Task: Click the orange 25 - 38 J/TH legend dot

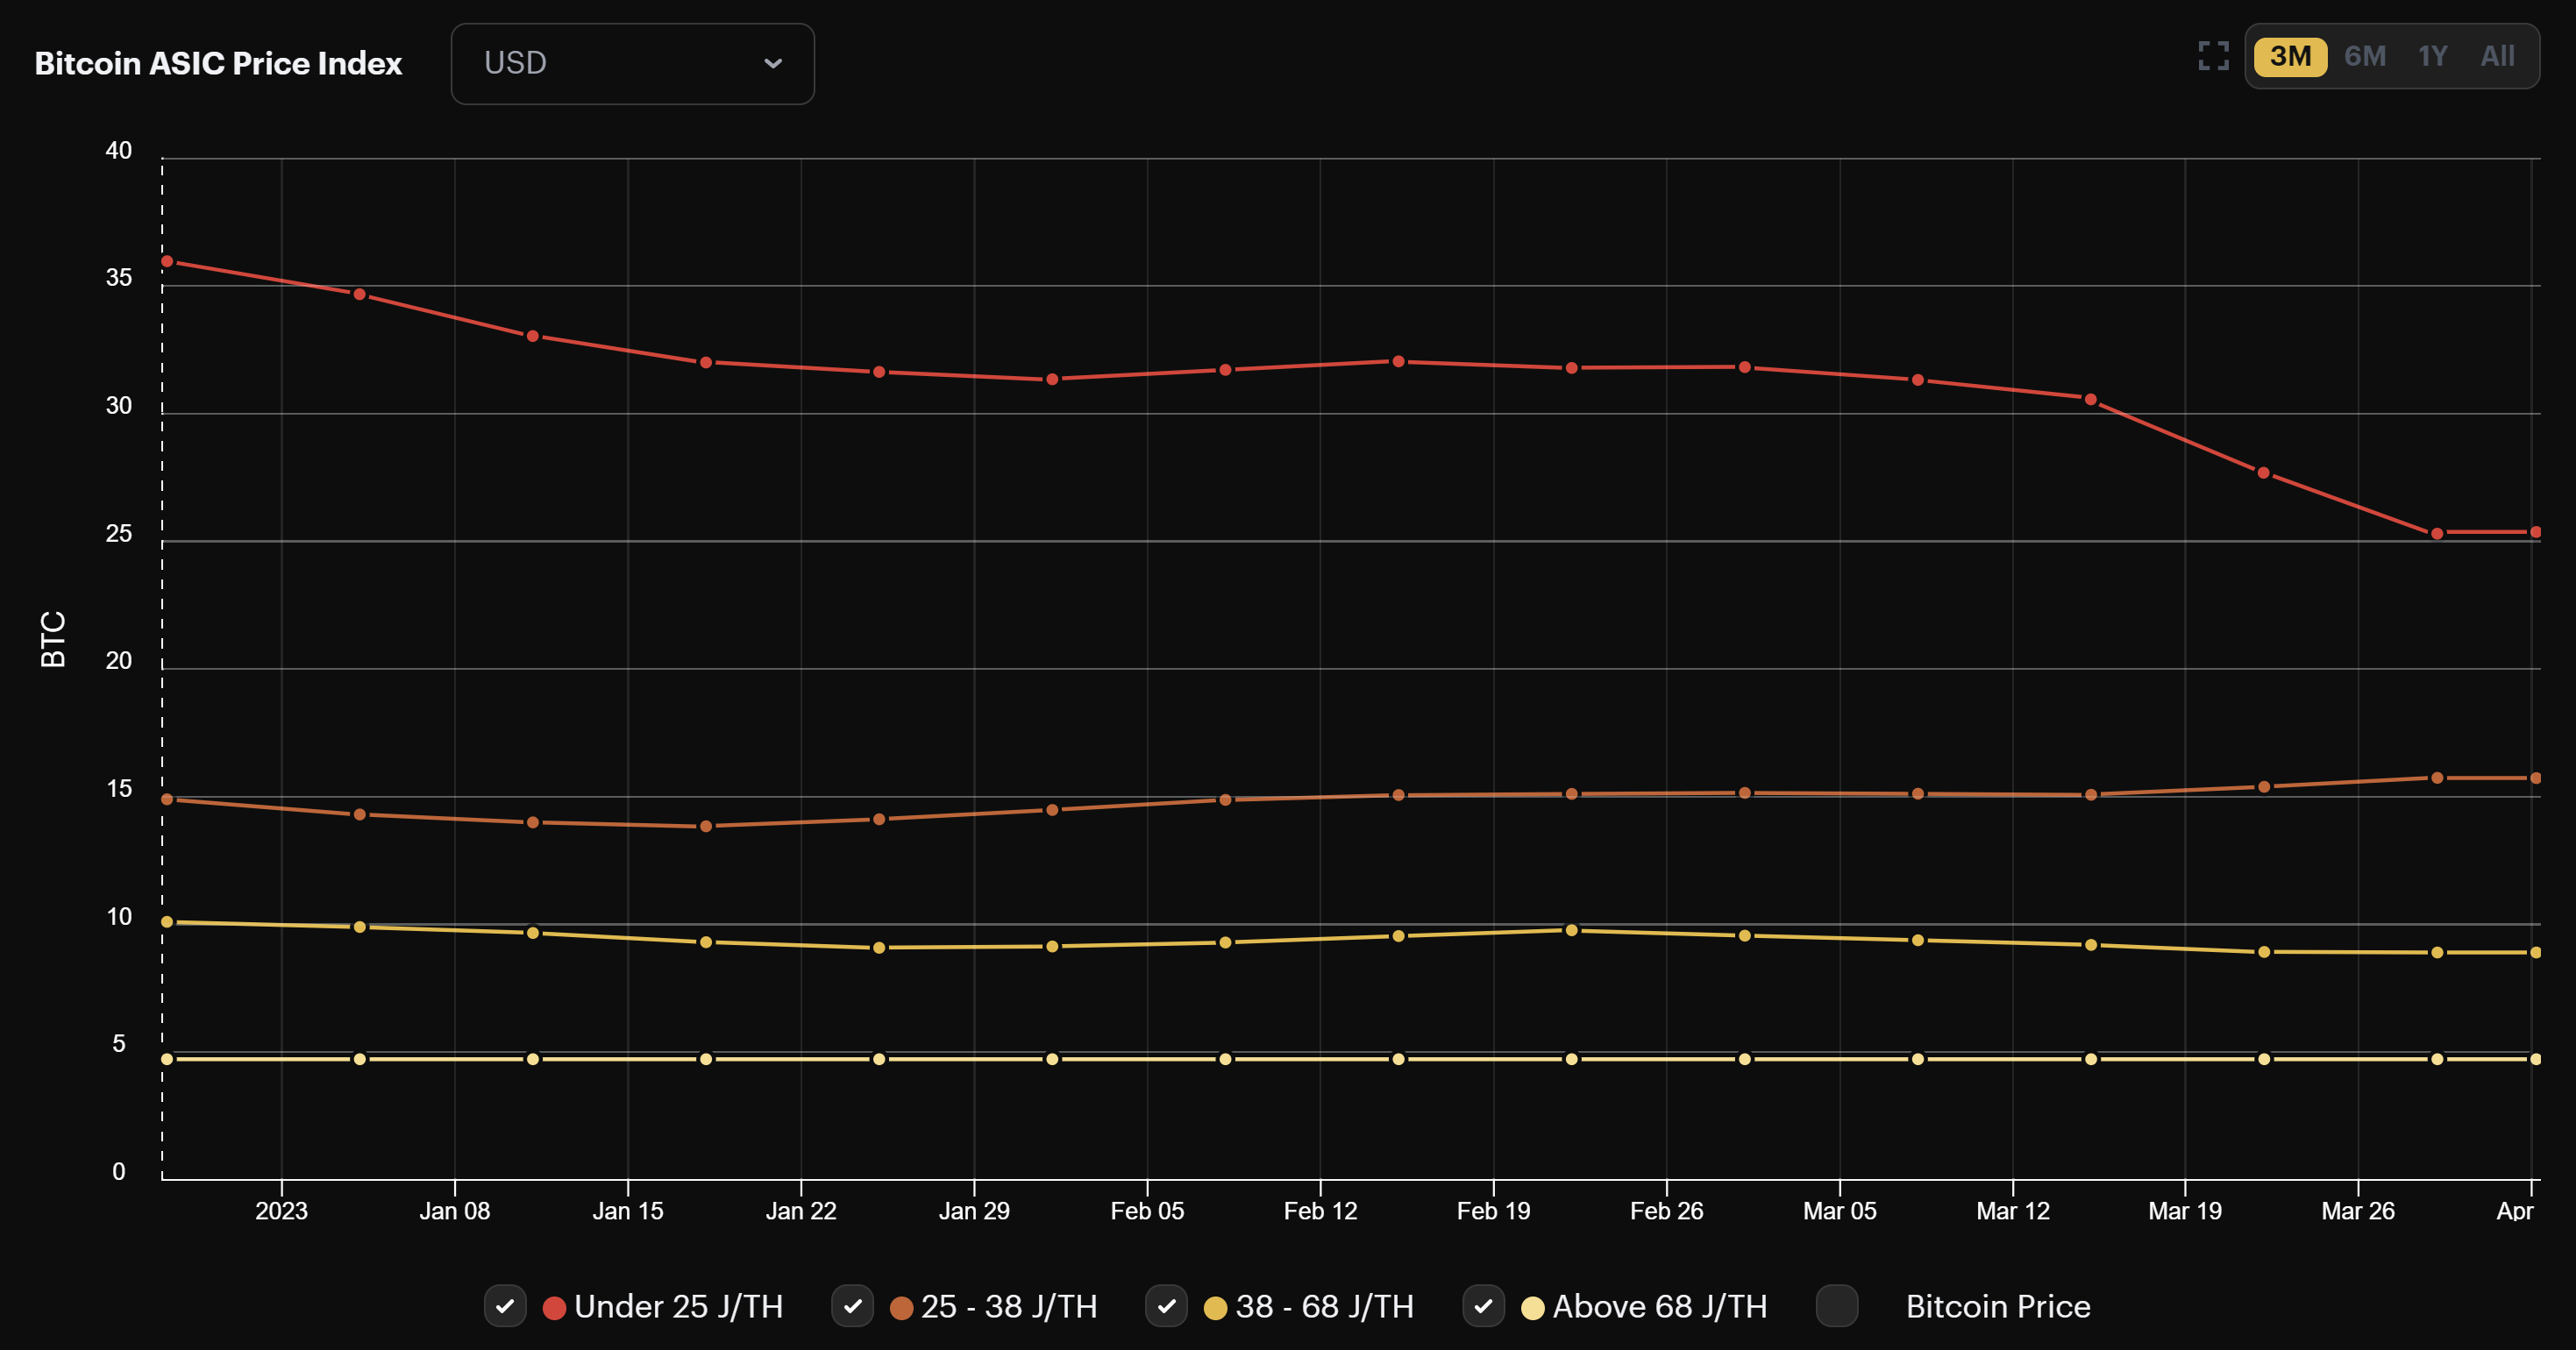Action: click(x=903, y=1306)
